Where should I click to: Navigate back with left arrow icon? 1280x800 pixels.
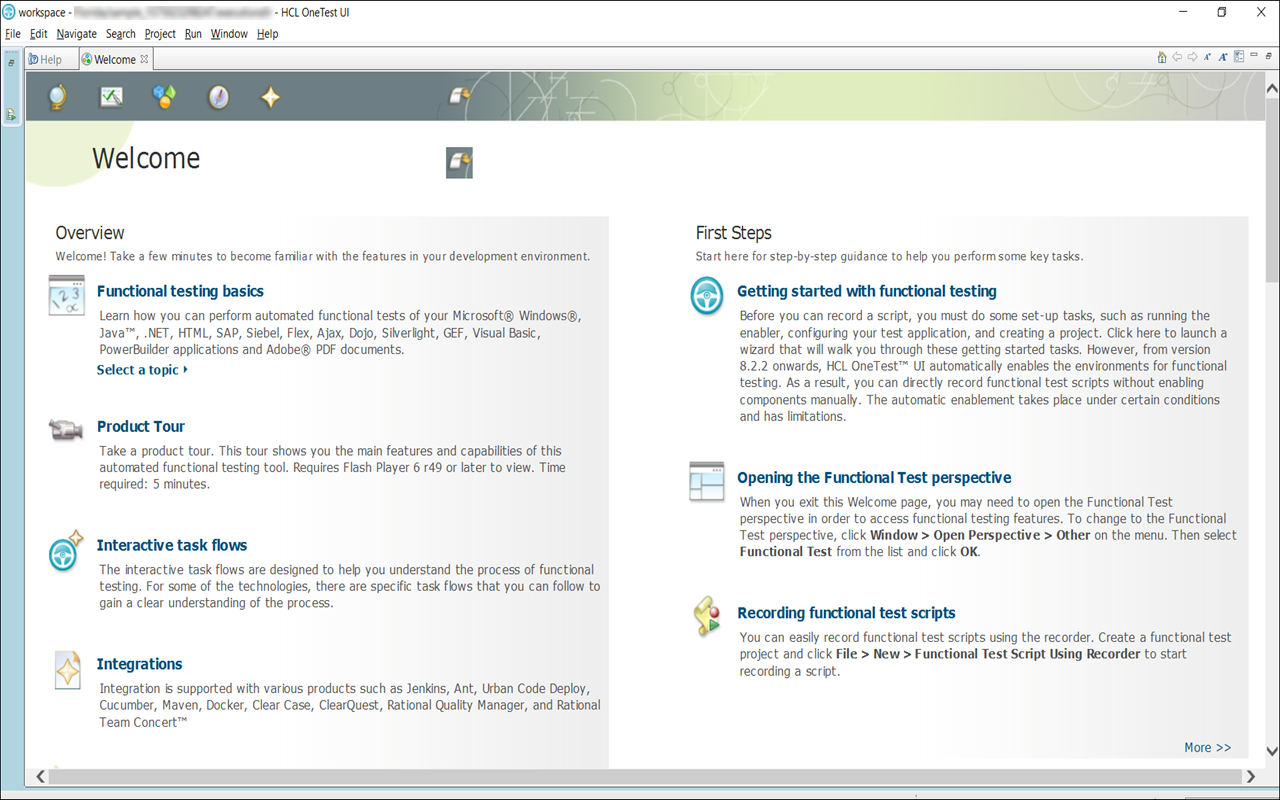coord(1177,58)
